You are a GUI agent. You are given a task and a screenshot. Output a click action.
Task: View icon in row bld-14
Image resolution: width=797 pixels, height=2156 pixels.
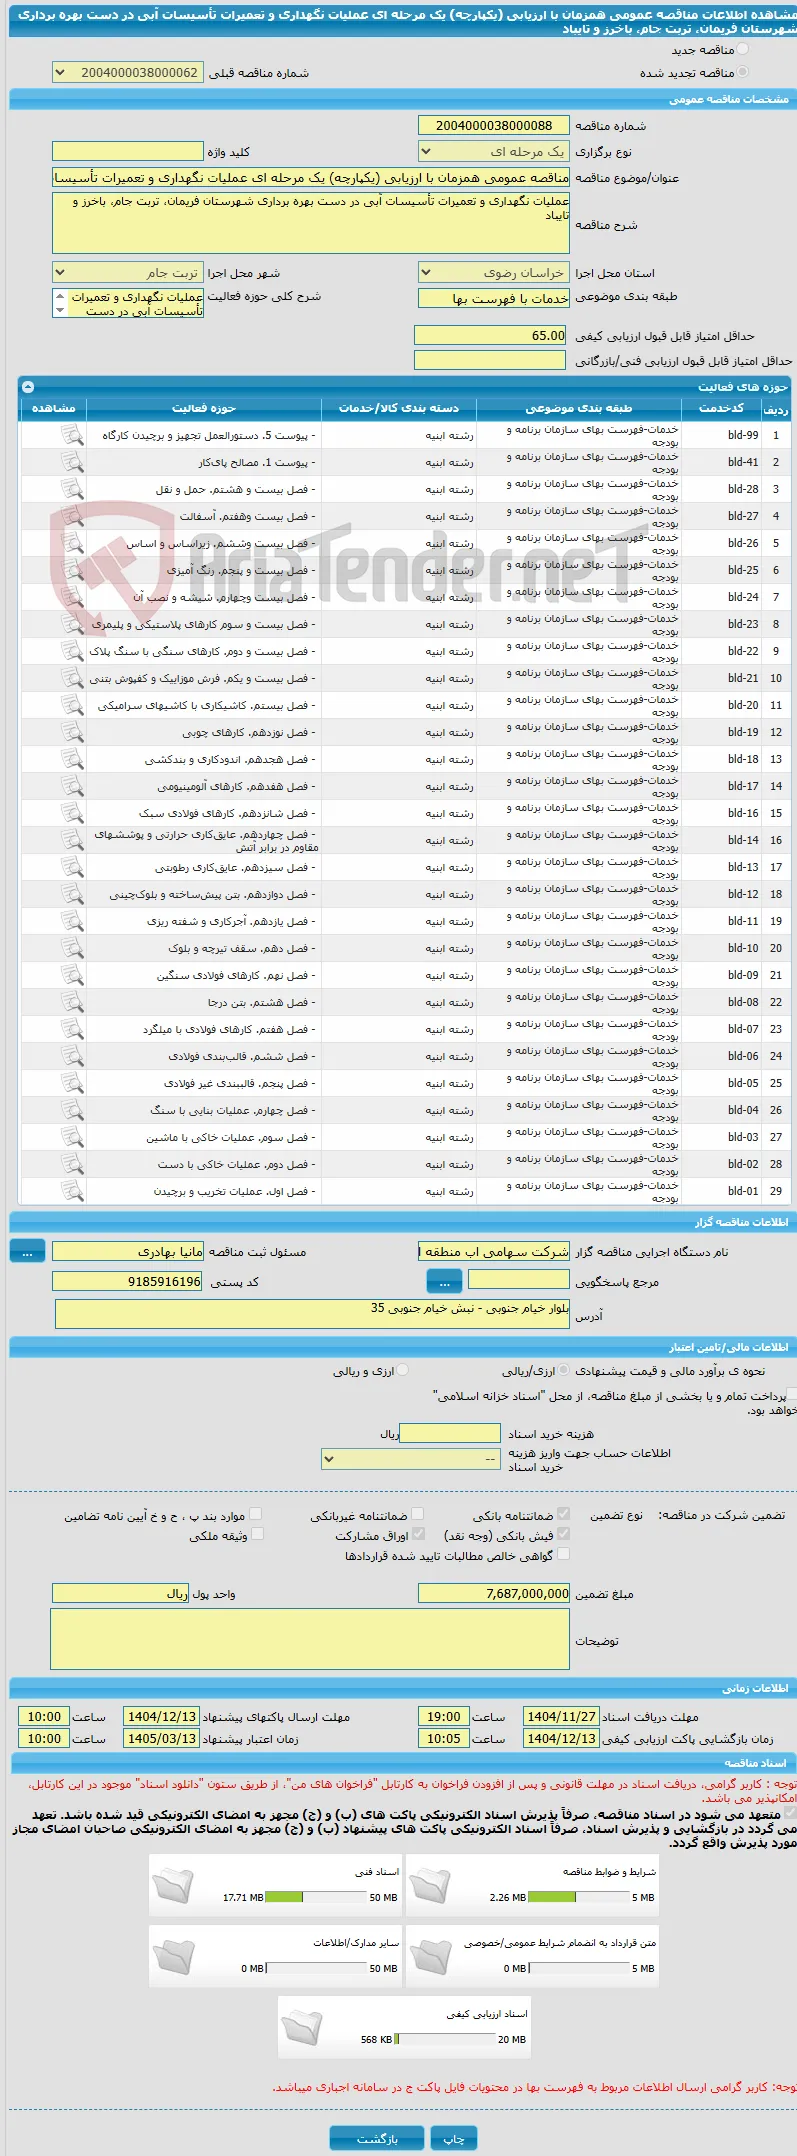(72, 839)
